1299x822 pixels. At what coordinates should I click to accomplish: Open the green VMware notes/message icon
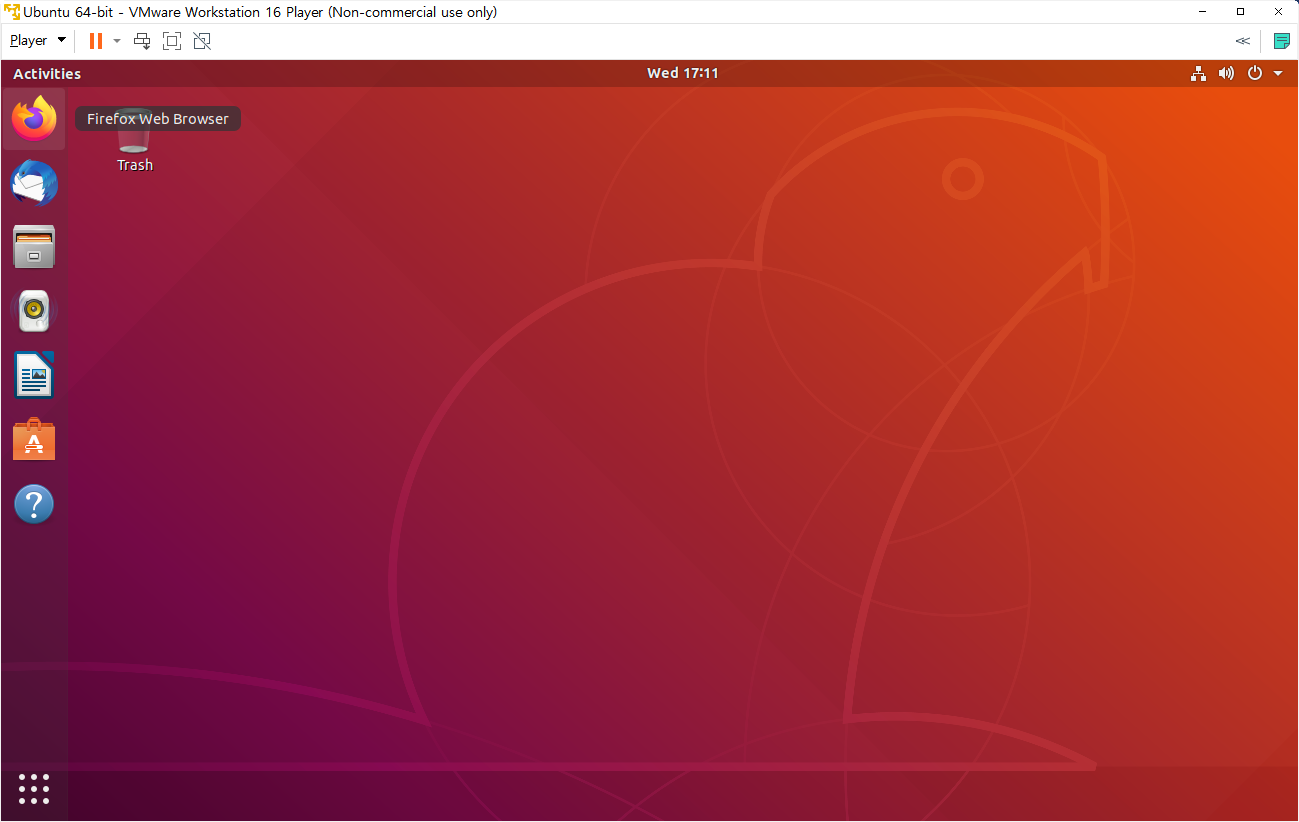1281,41
